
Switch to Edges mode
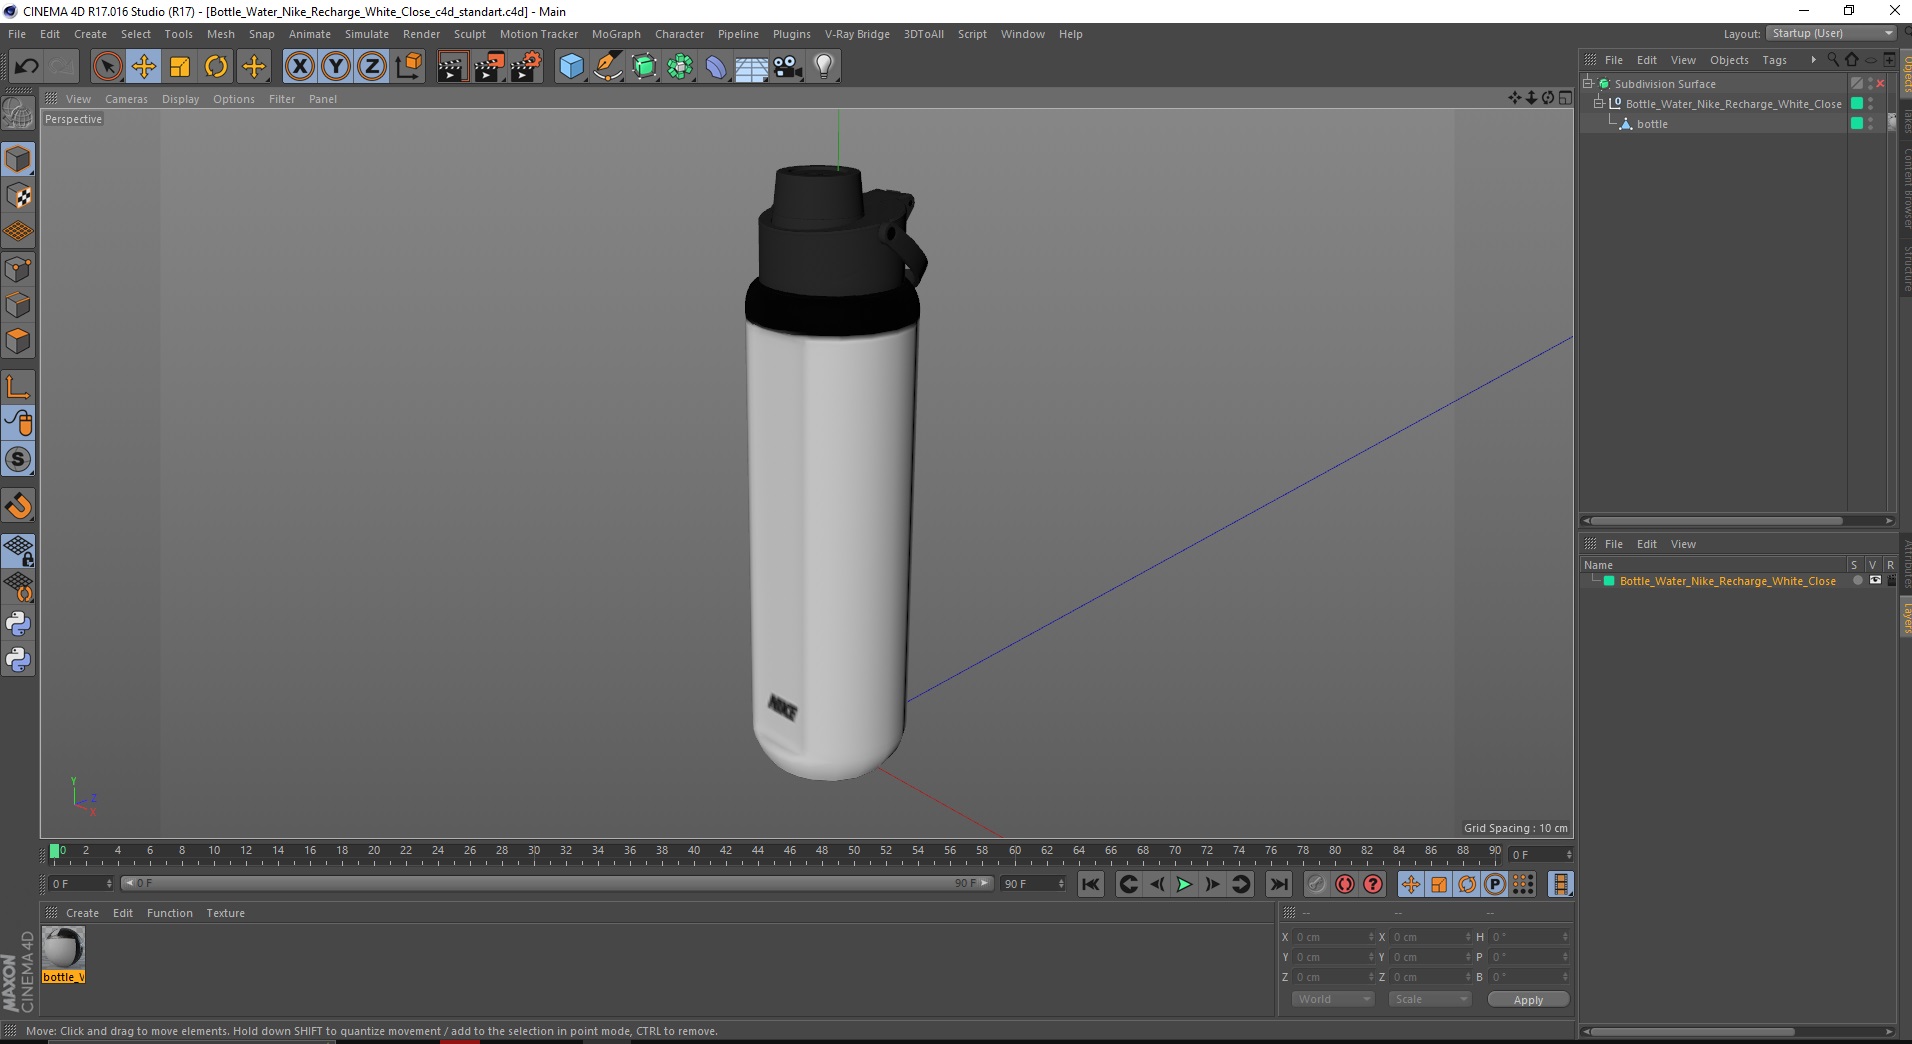[18, 305]
